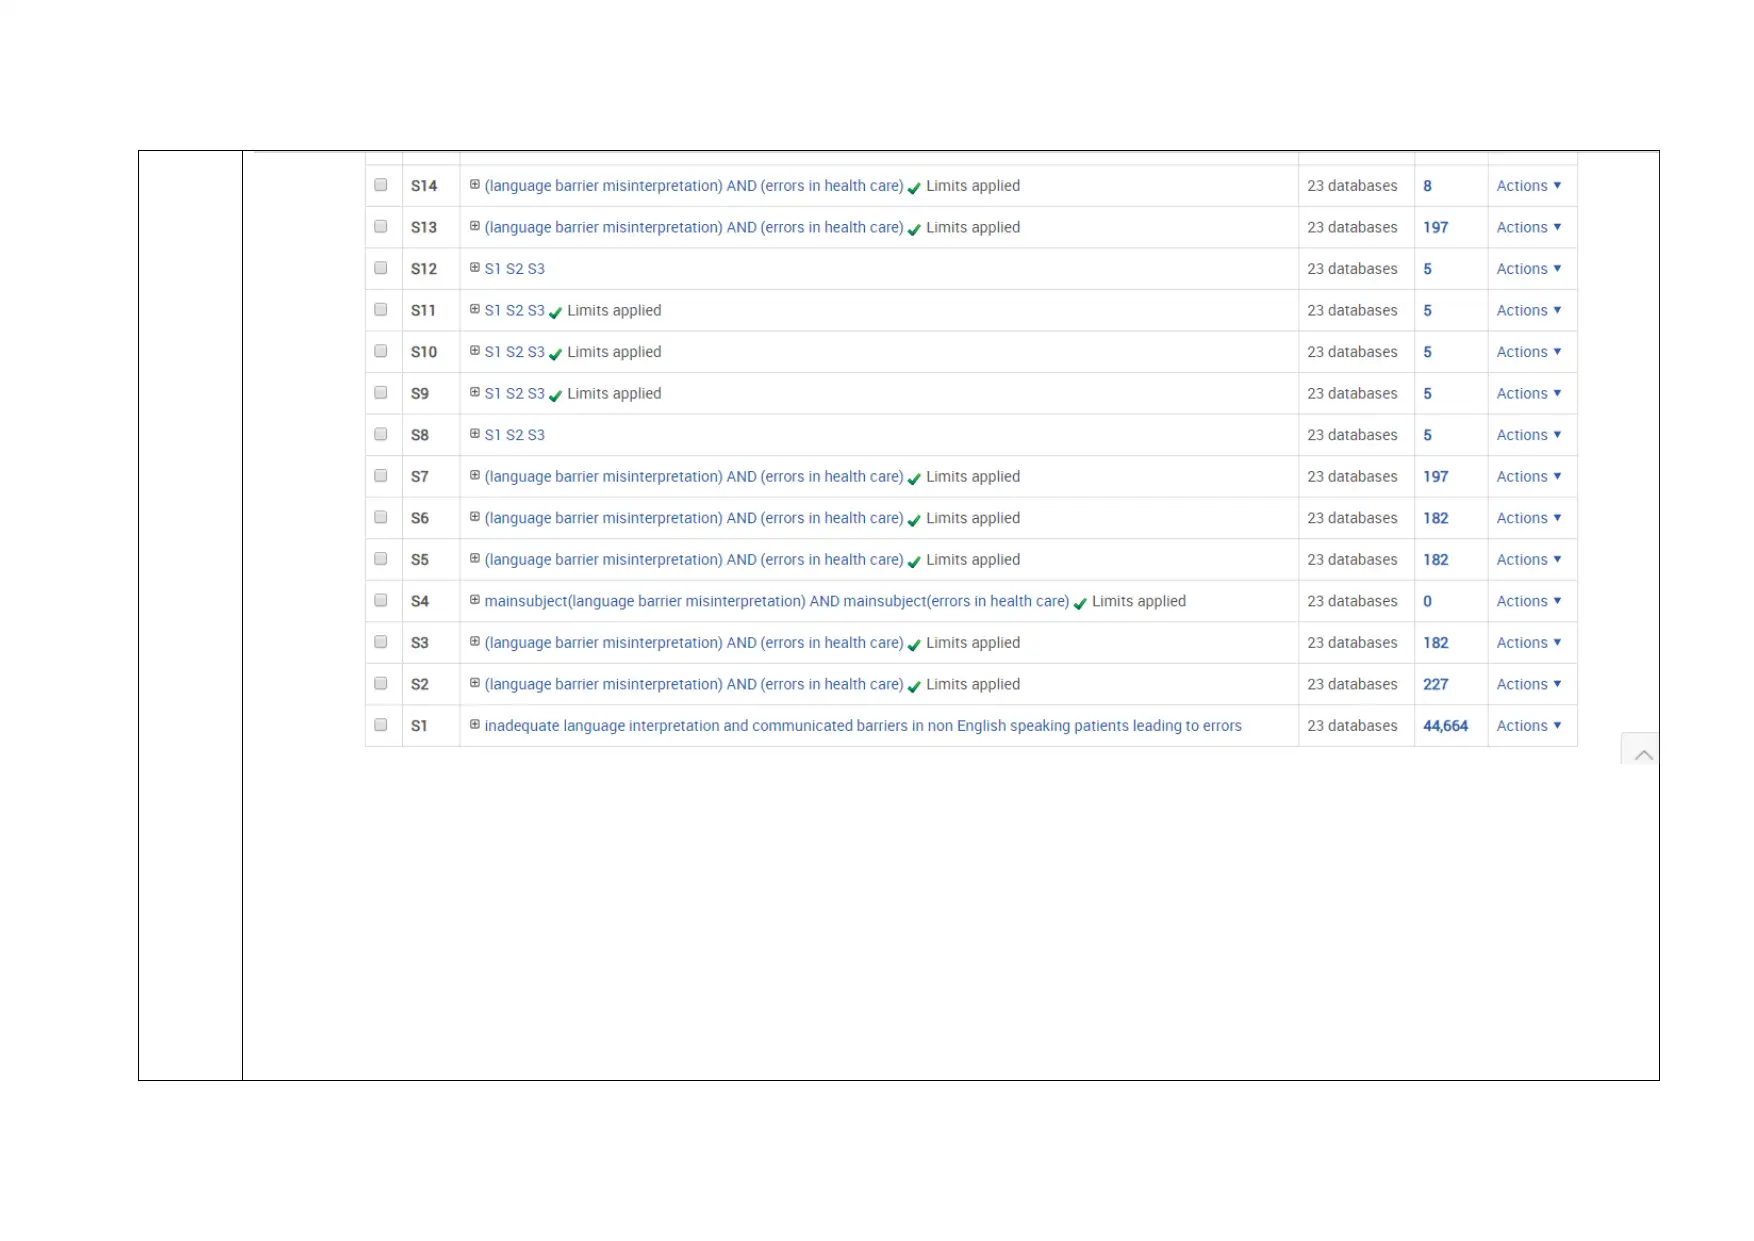The image size is (1754, 1241).
Task: Open the S3 Actions menu
Action: pos(1528,643)
